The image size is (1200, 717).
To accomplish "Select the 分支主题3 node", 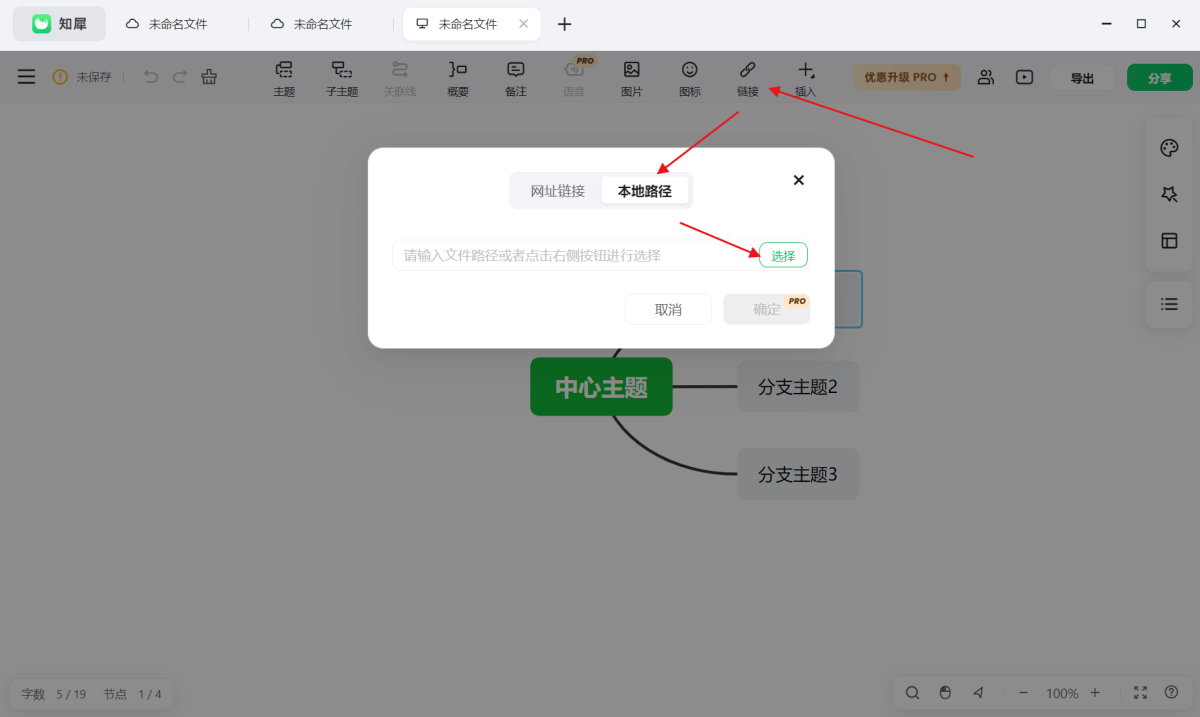I will pyautogui.click(x=798, y=474).
